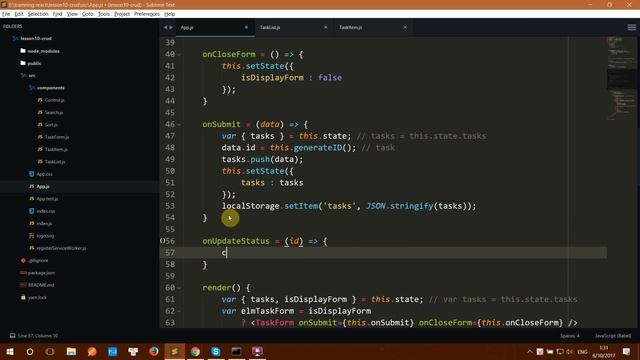Open registerServiceWorker.js in the sidebar

click(x=61, y=248)
